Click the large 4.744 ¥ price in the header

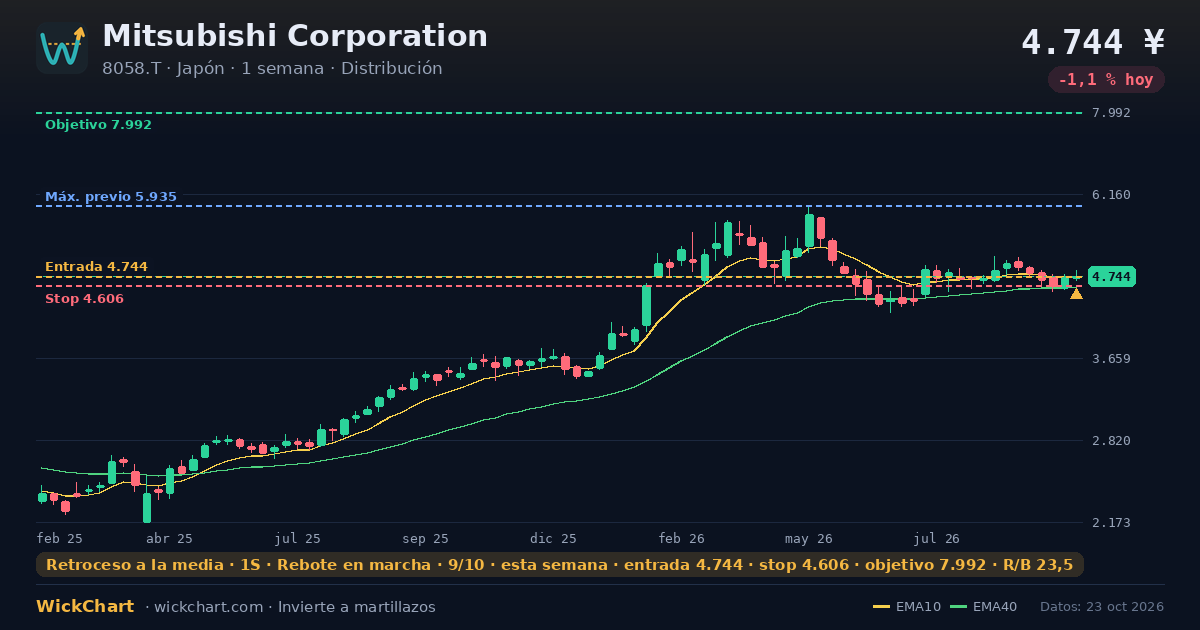coord(1093,42)
